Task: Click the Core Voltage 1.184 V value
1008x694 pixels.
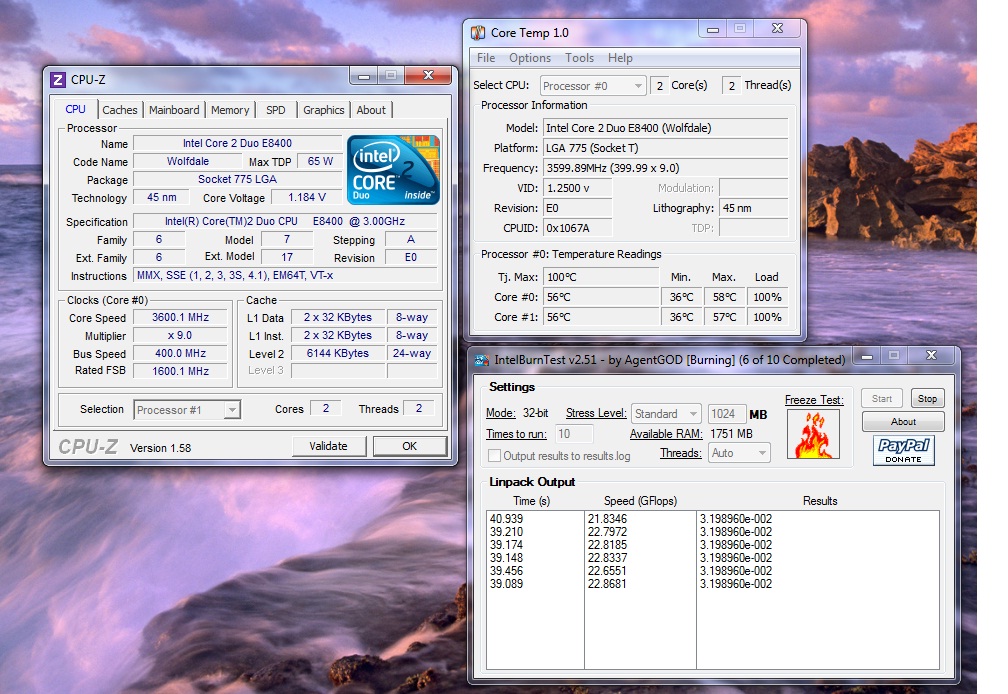Action: pyautogui.click(x=307, y=197)
